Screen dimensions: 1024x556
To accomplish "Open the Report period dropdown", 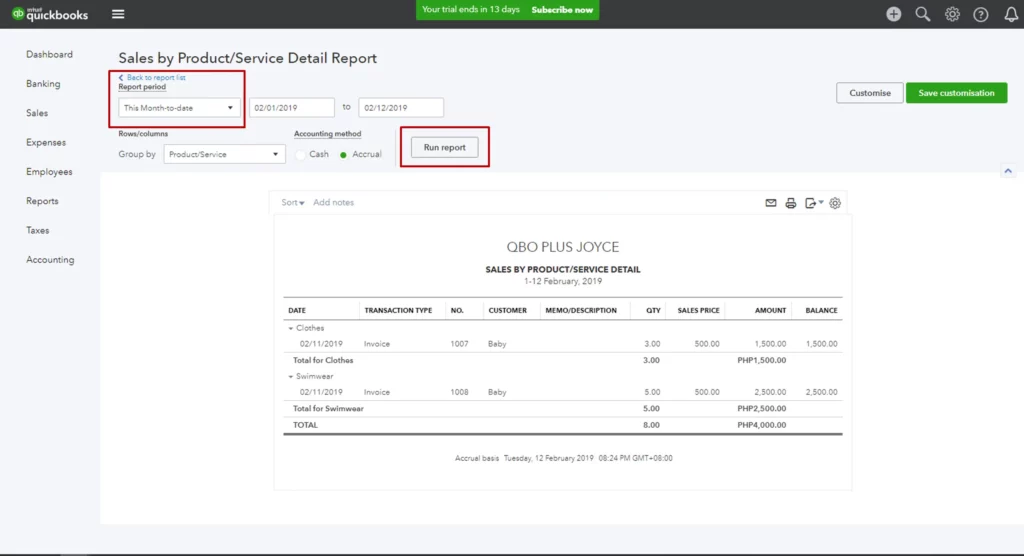I will [179, 108].
